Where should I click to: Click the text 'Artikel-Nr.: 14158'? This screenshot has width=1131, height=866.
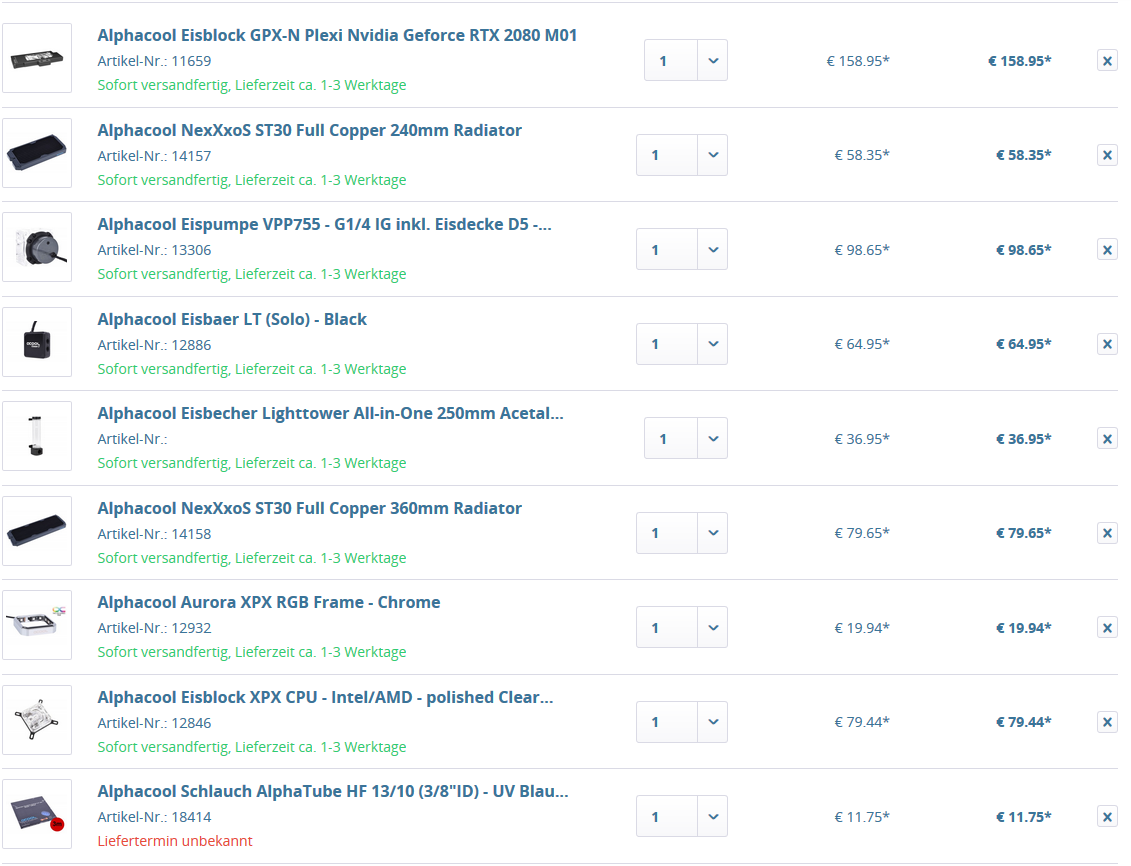[154, 534]
